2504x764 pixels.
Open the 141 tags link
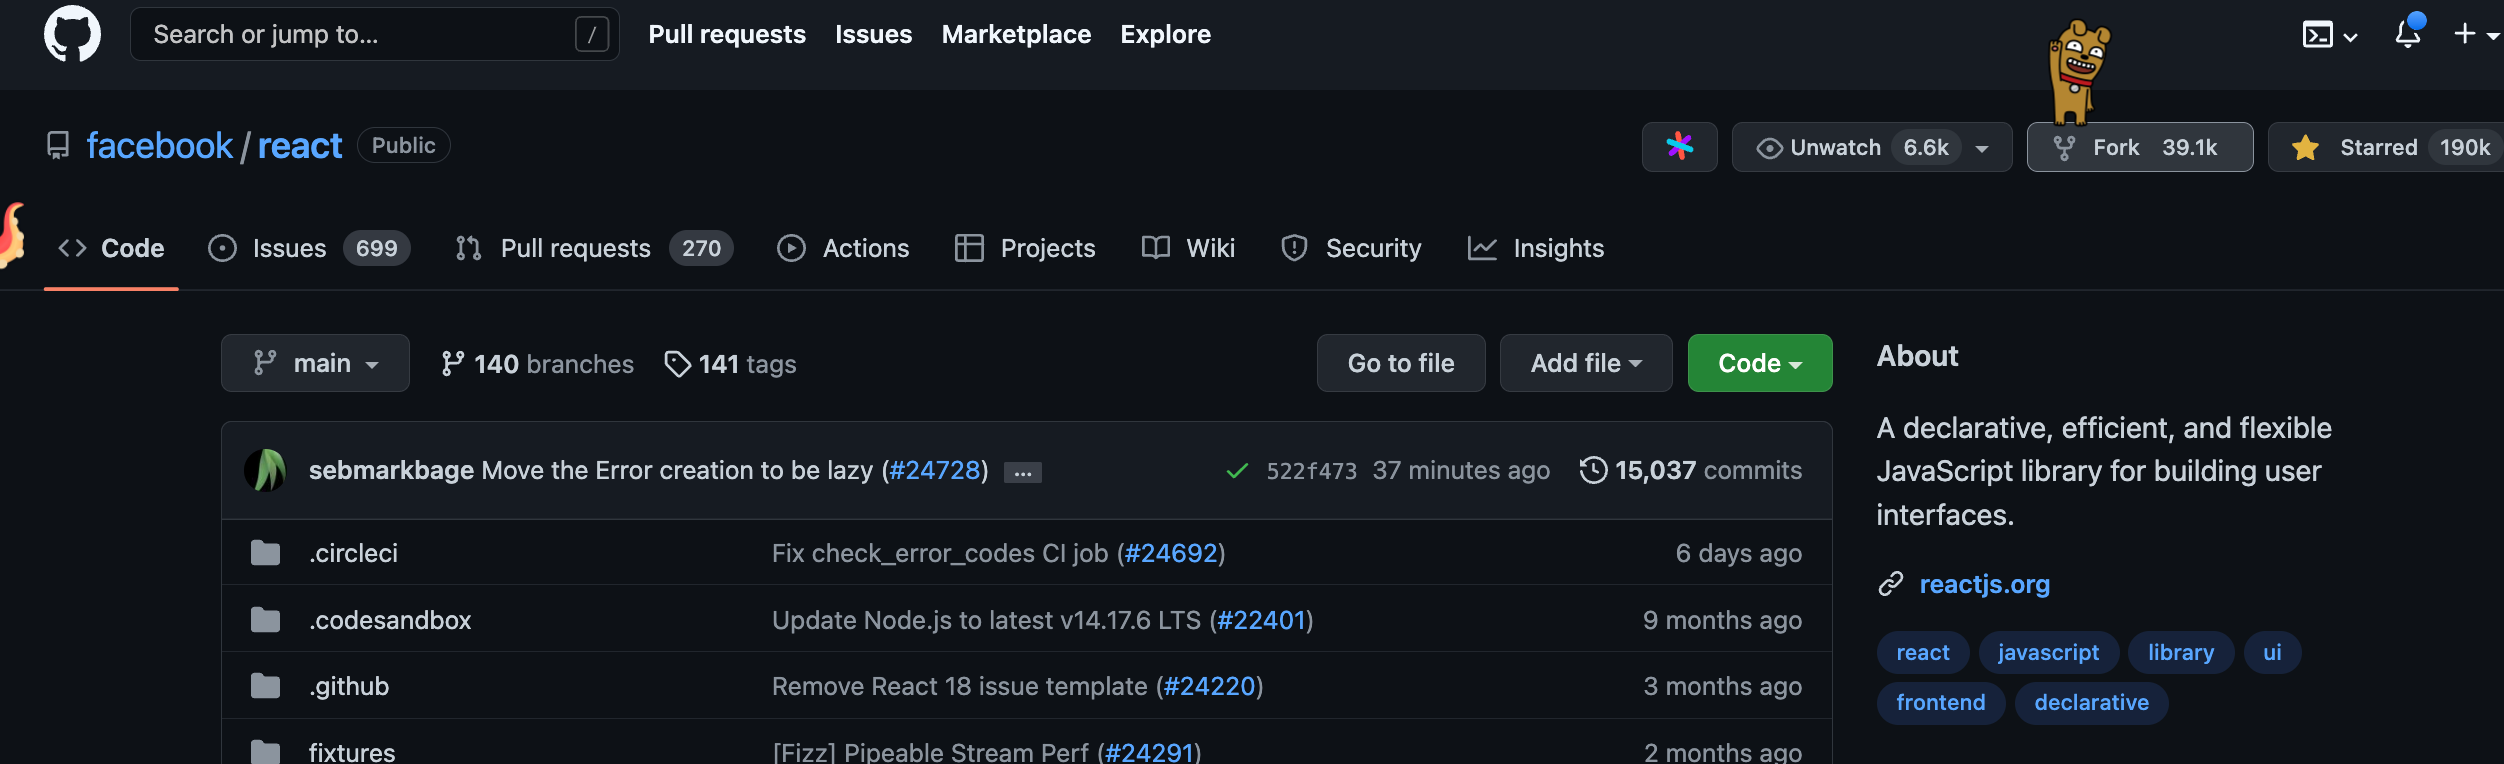[730, 364]
